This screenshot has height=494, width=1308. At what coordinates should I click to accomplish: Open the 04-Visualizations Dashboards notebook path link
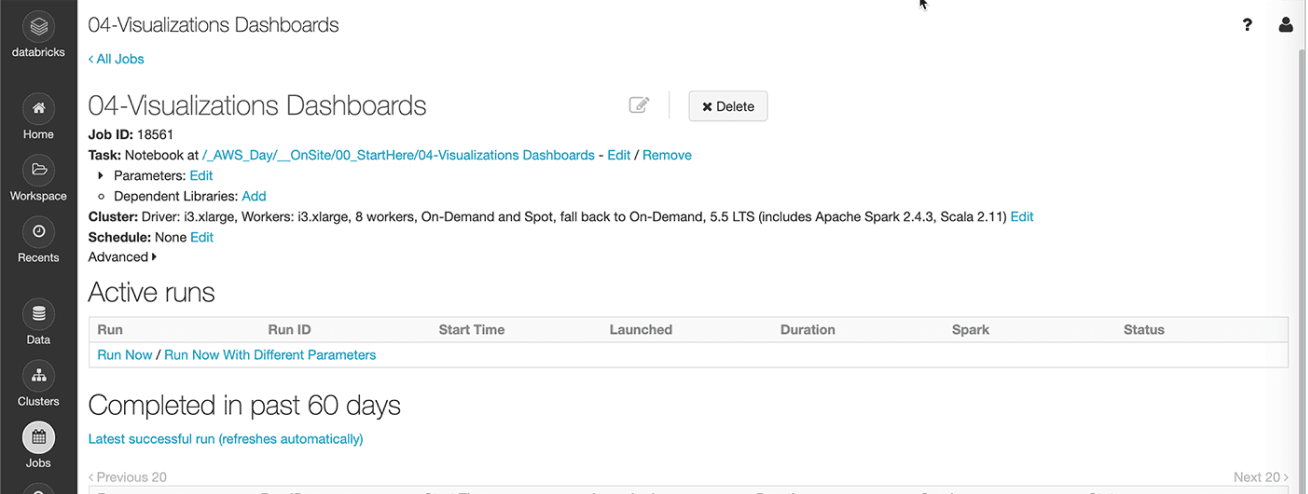(x=398, y=155)
